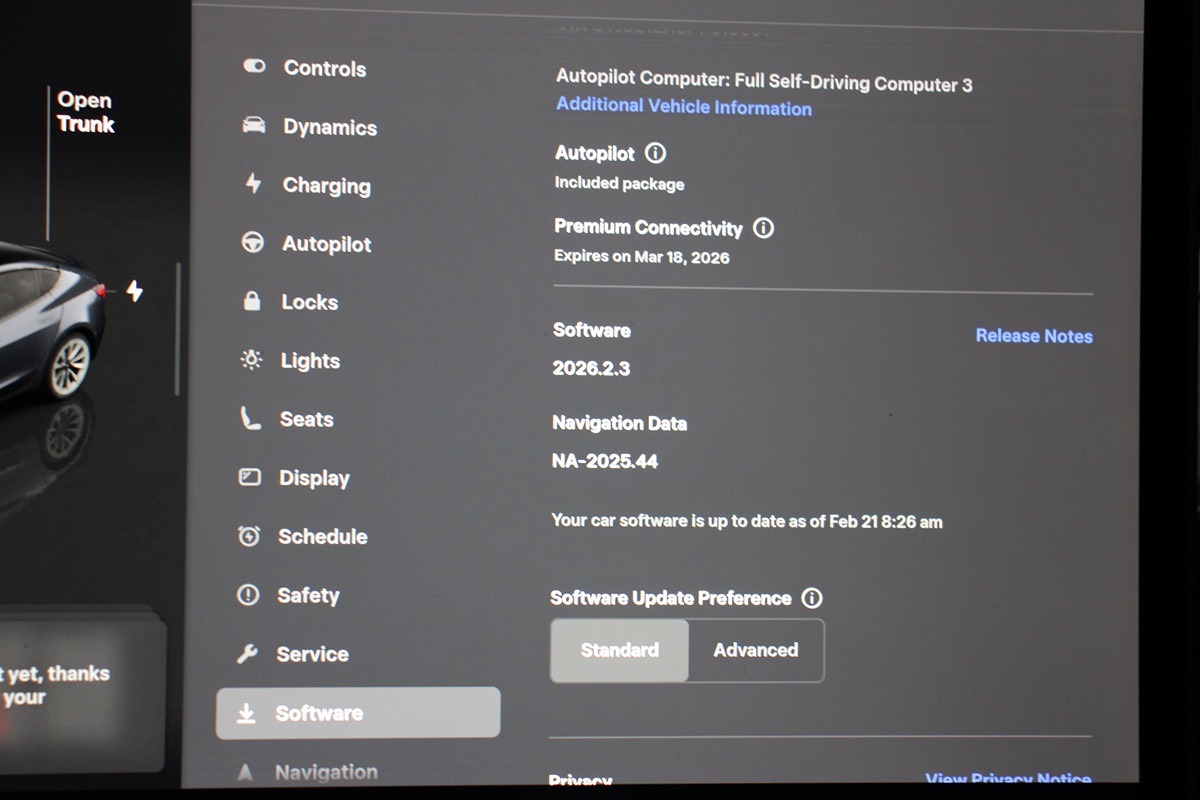The image size is (1200, 800).
Task: Show info for Autopilot package
Action: click(x=655, y=153)
